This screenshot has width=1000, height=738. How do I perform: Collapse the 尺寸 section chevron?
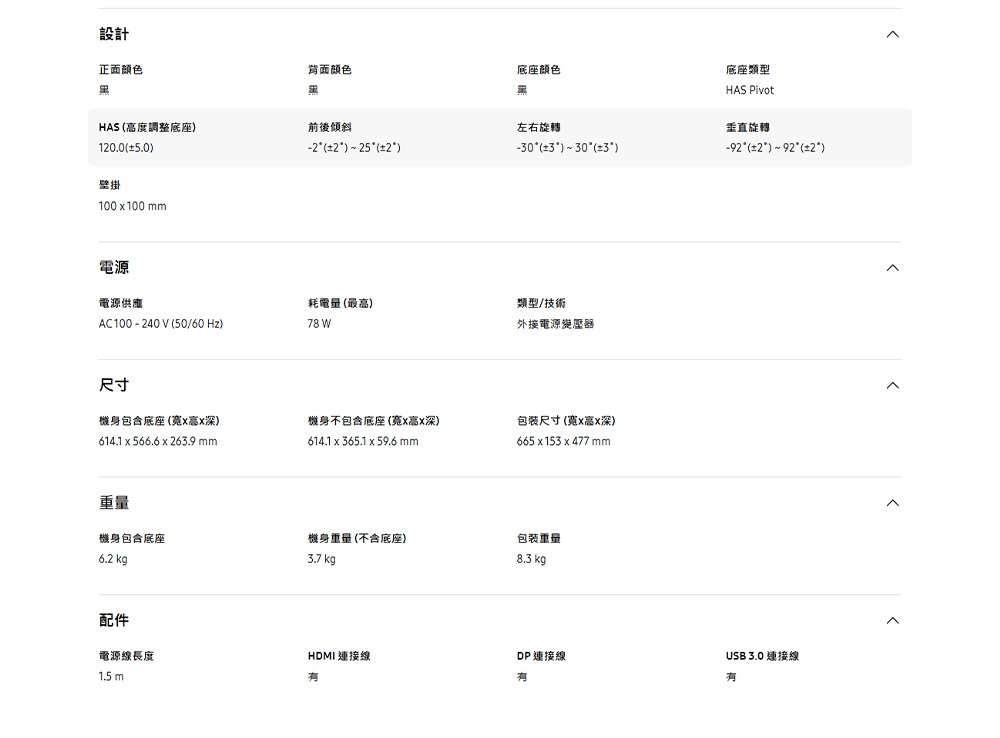coord(892,385)
